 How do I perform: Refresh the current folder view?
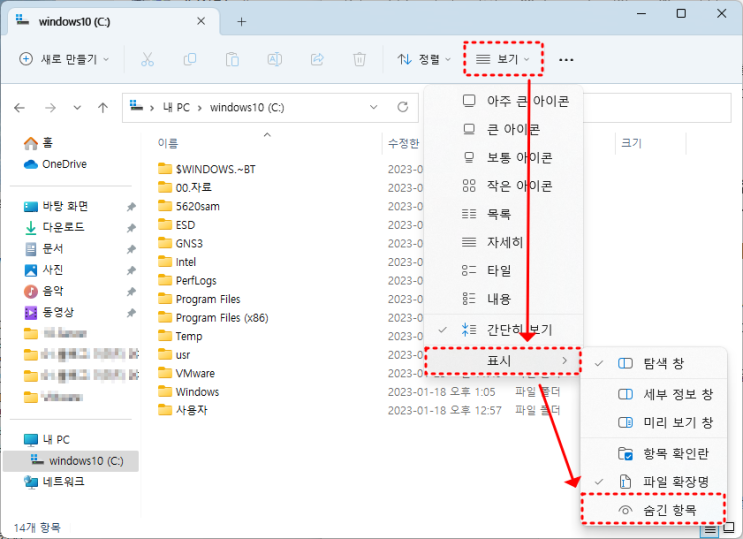click(x=403, y=107)
